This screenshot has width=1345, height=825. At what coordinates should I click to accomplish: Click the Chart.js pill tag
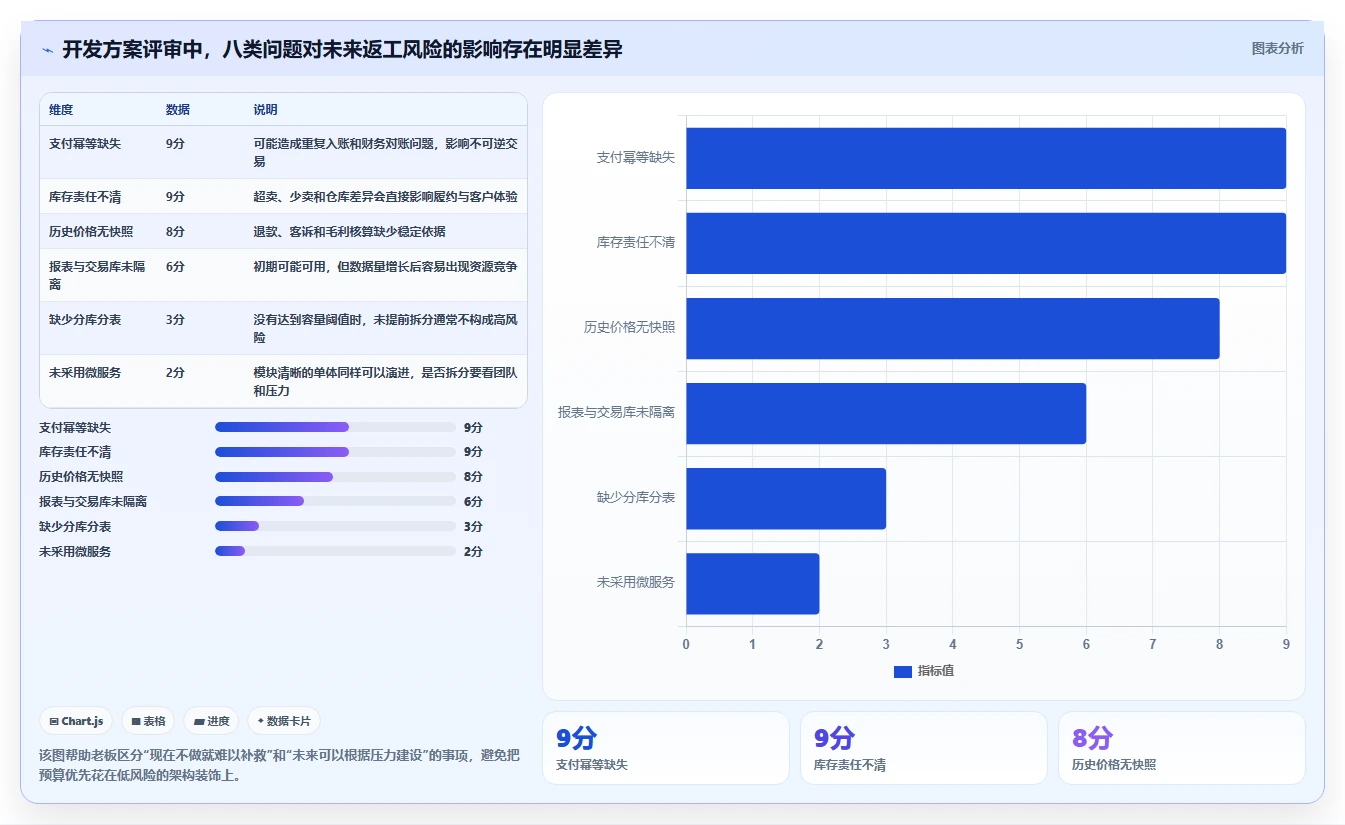[x=76, y=721]
